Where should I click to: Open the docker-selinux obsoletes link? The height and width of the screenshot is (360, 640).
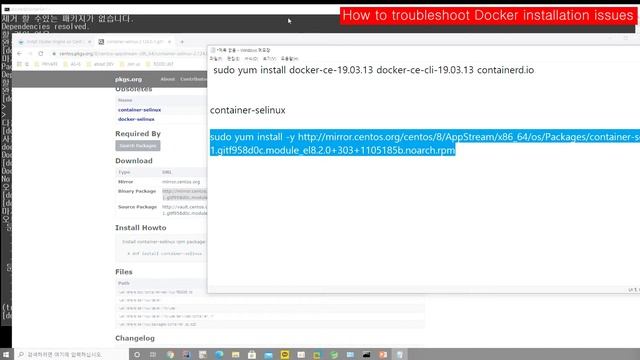tap(136, 119)
